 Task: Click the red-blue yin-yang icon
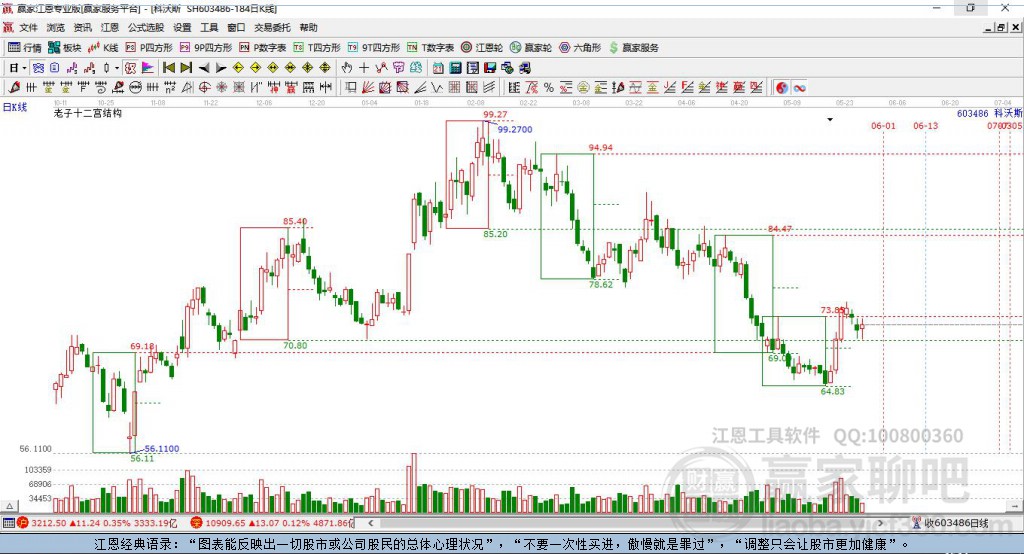[x=782, y=87]
